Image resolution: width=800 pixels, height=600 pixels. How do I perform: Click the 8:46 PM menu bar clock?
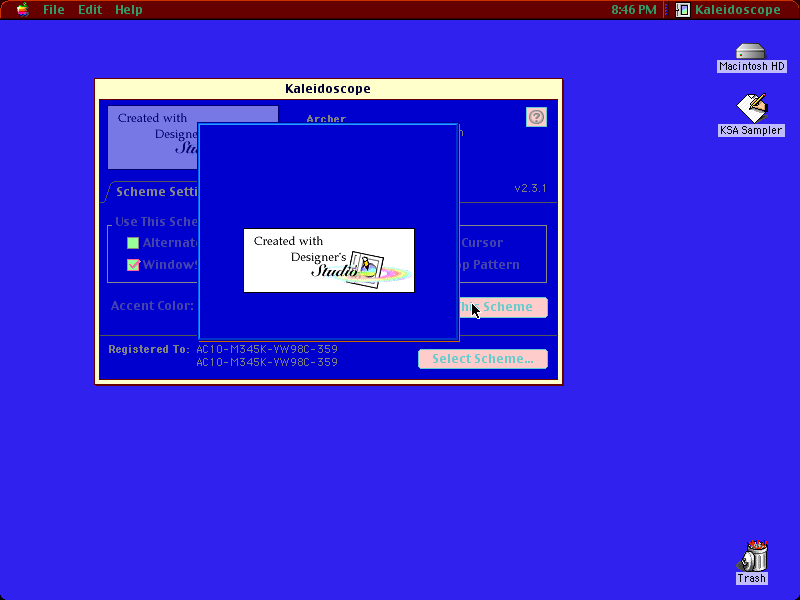[x=634, y=10]
